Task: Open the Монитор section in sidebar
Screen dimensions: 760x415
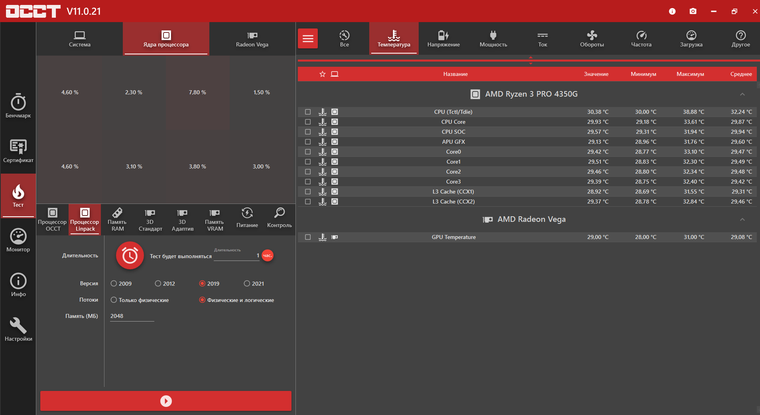Action: pos(18,240)
